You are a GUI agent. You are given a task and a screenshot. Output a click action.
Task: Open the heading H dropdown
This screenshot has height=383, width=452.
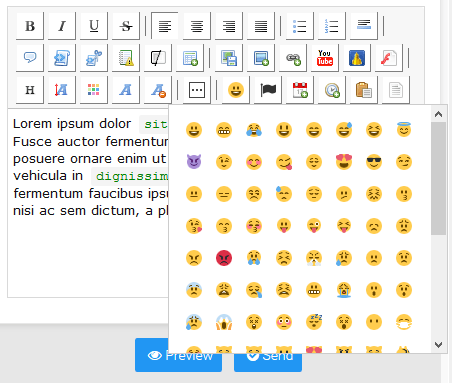pyautogui.click(x=30, y=90)
